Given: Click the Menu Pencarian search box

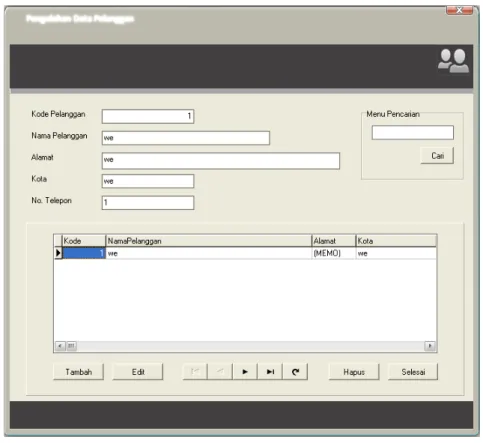Looking at the screenshot, I should [413, 132].
